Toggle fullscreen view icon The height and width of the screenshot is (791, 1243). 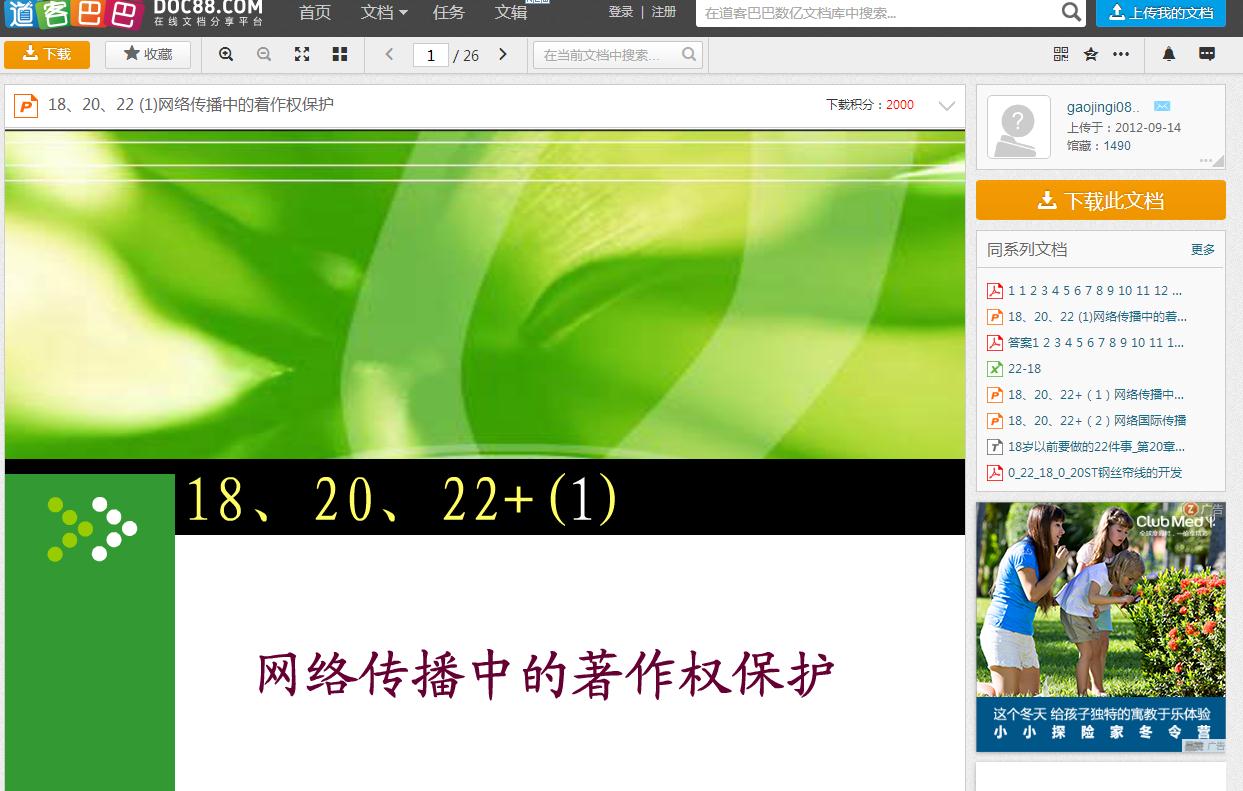(302, 54)
